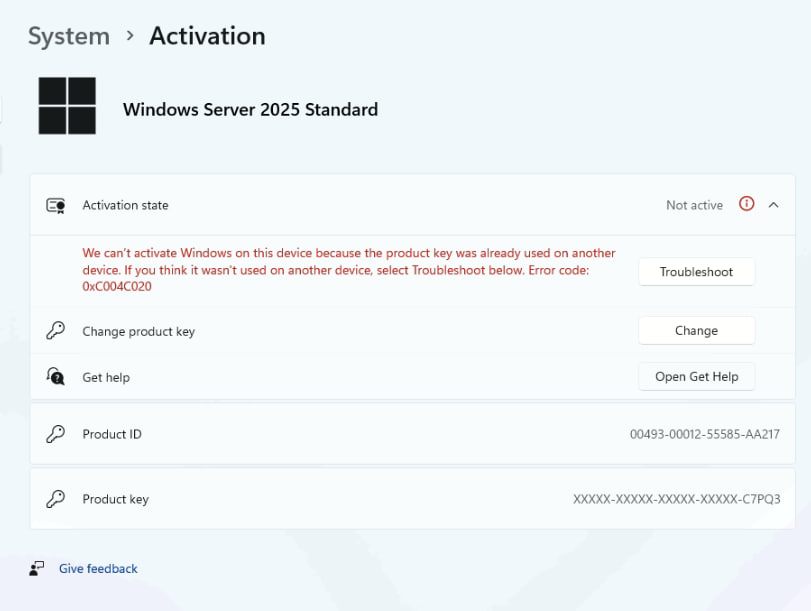The height and width of the screenshot is (611, 811).
Task: Click the Product ID key icon
Action: click(56, 434)
